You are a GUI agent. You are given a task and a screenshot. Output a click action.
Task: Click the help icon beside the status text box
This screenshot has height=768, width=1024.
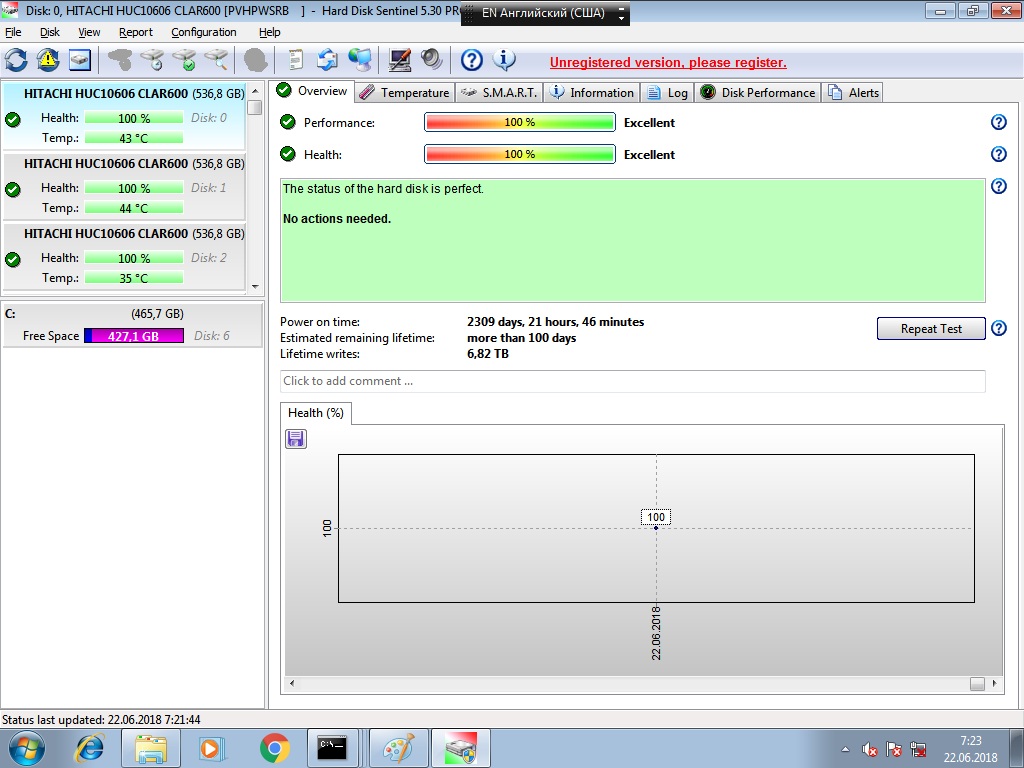pyautogui.click(x=999, y=186)
